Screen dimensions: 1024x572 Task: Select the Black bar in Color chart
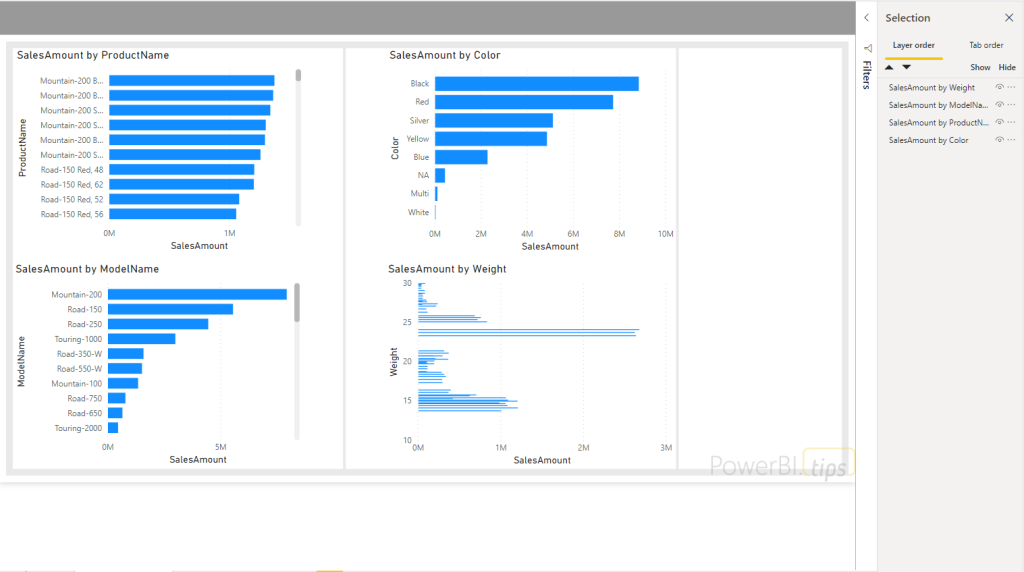point(536,84)
